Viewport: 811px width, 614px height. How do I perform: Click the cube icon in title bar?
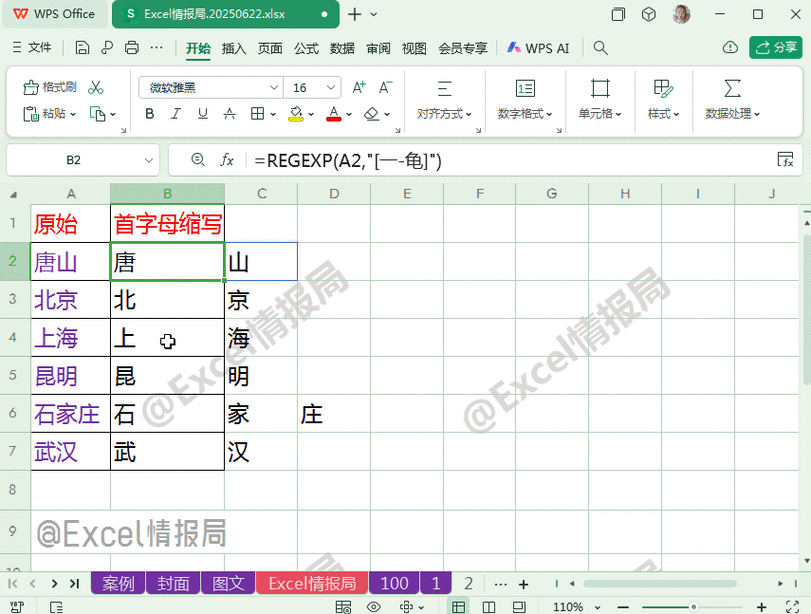click(649, 14)
